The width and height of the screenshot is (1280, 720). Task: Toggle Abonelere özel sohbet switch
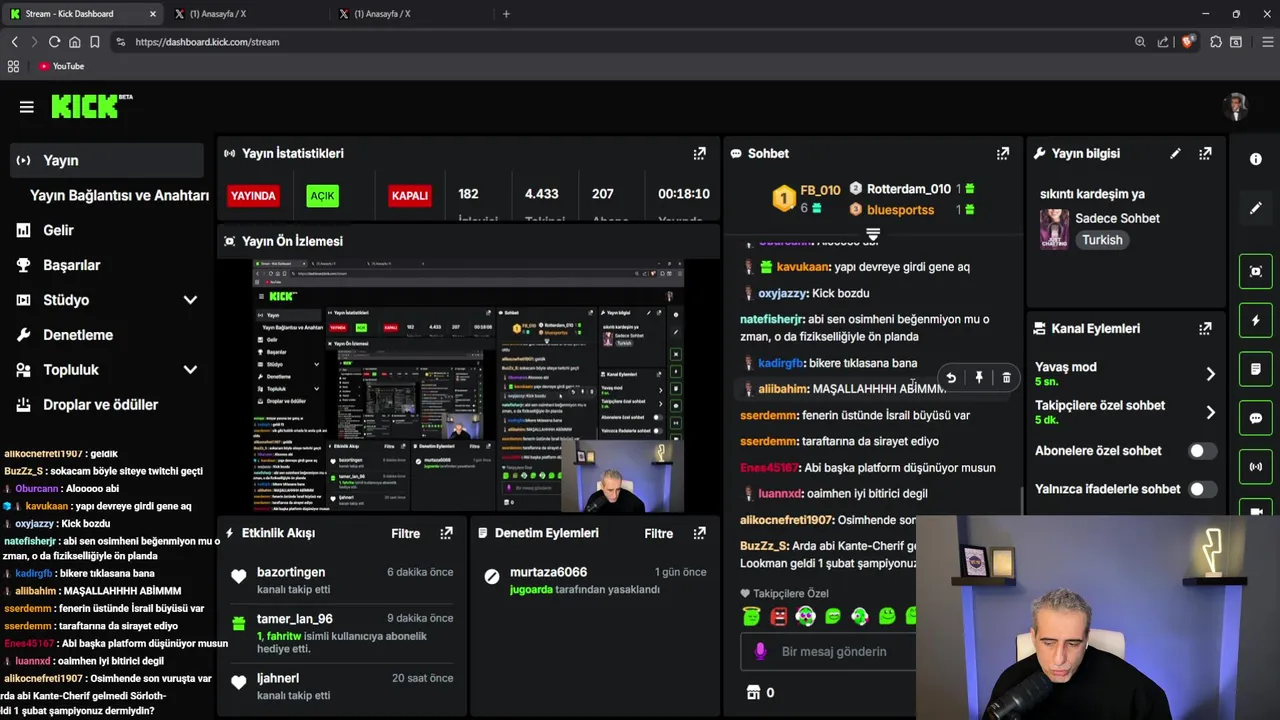(1203, 451)
